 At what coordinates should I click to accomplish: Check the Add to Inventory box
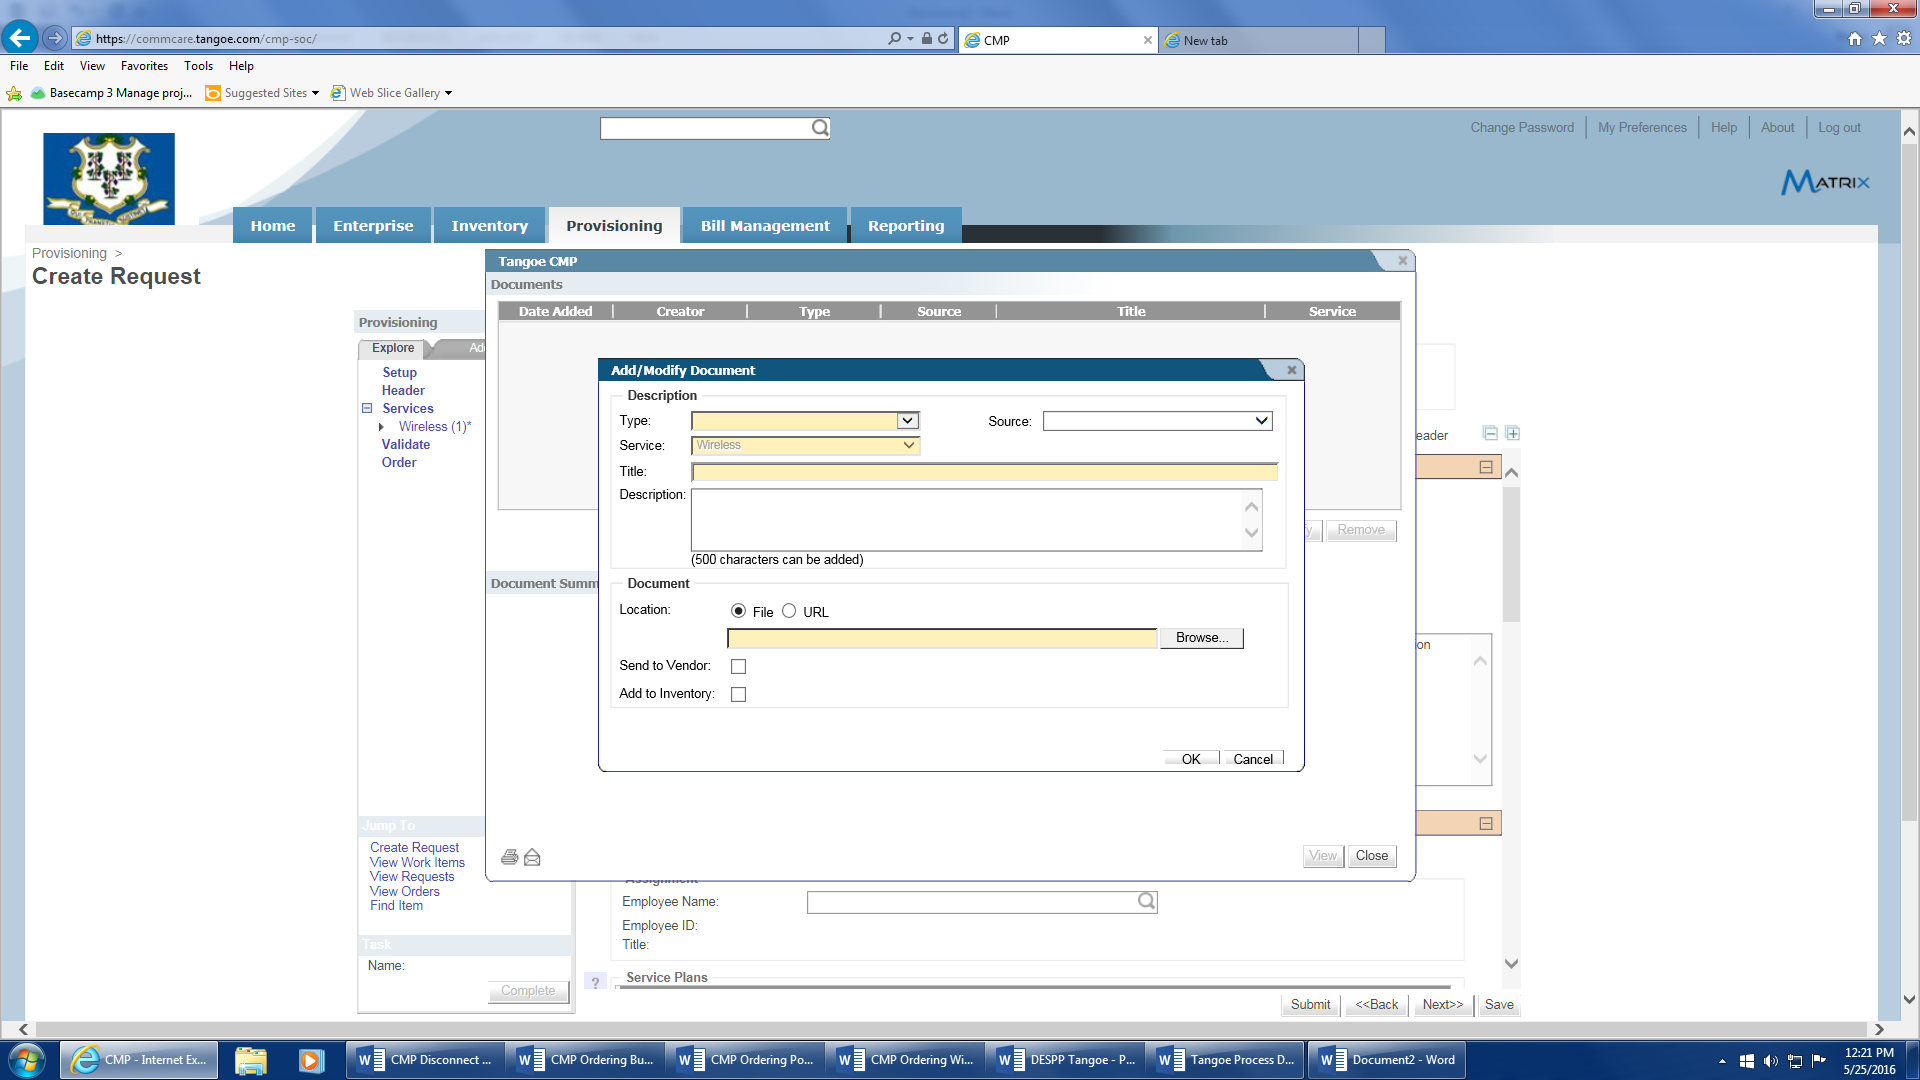(738, 694)
